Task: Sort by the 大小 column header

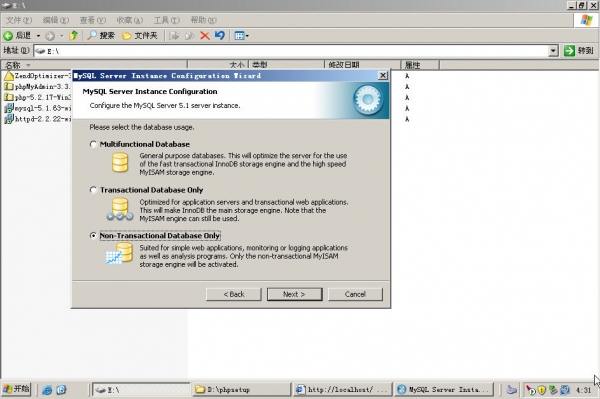Action: pyautogui.click(x=218, y=65)
